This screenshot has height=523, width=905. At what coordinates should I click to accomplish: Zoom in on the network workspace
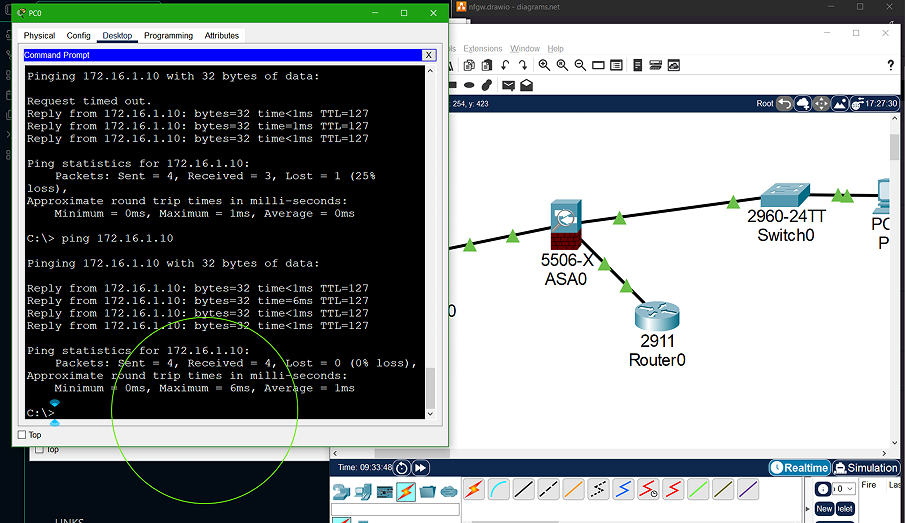(x=544, y=65)
